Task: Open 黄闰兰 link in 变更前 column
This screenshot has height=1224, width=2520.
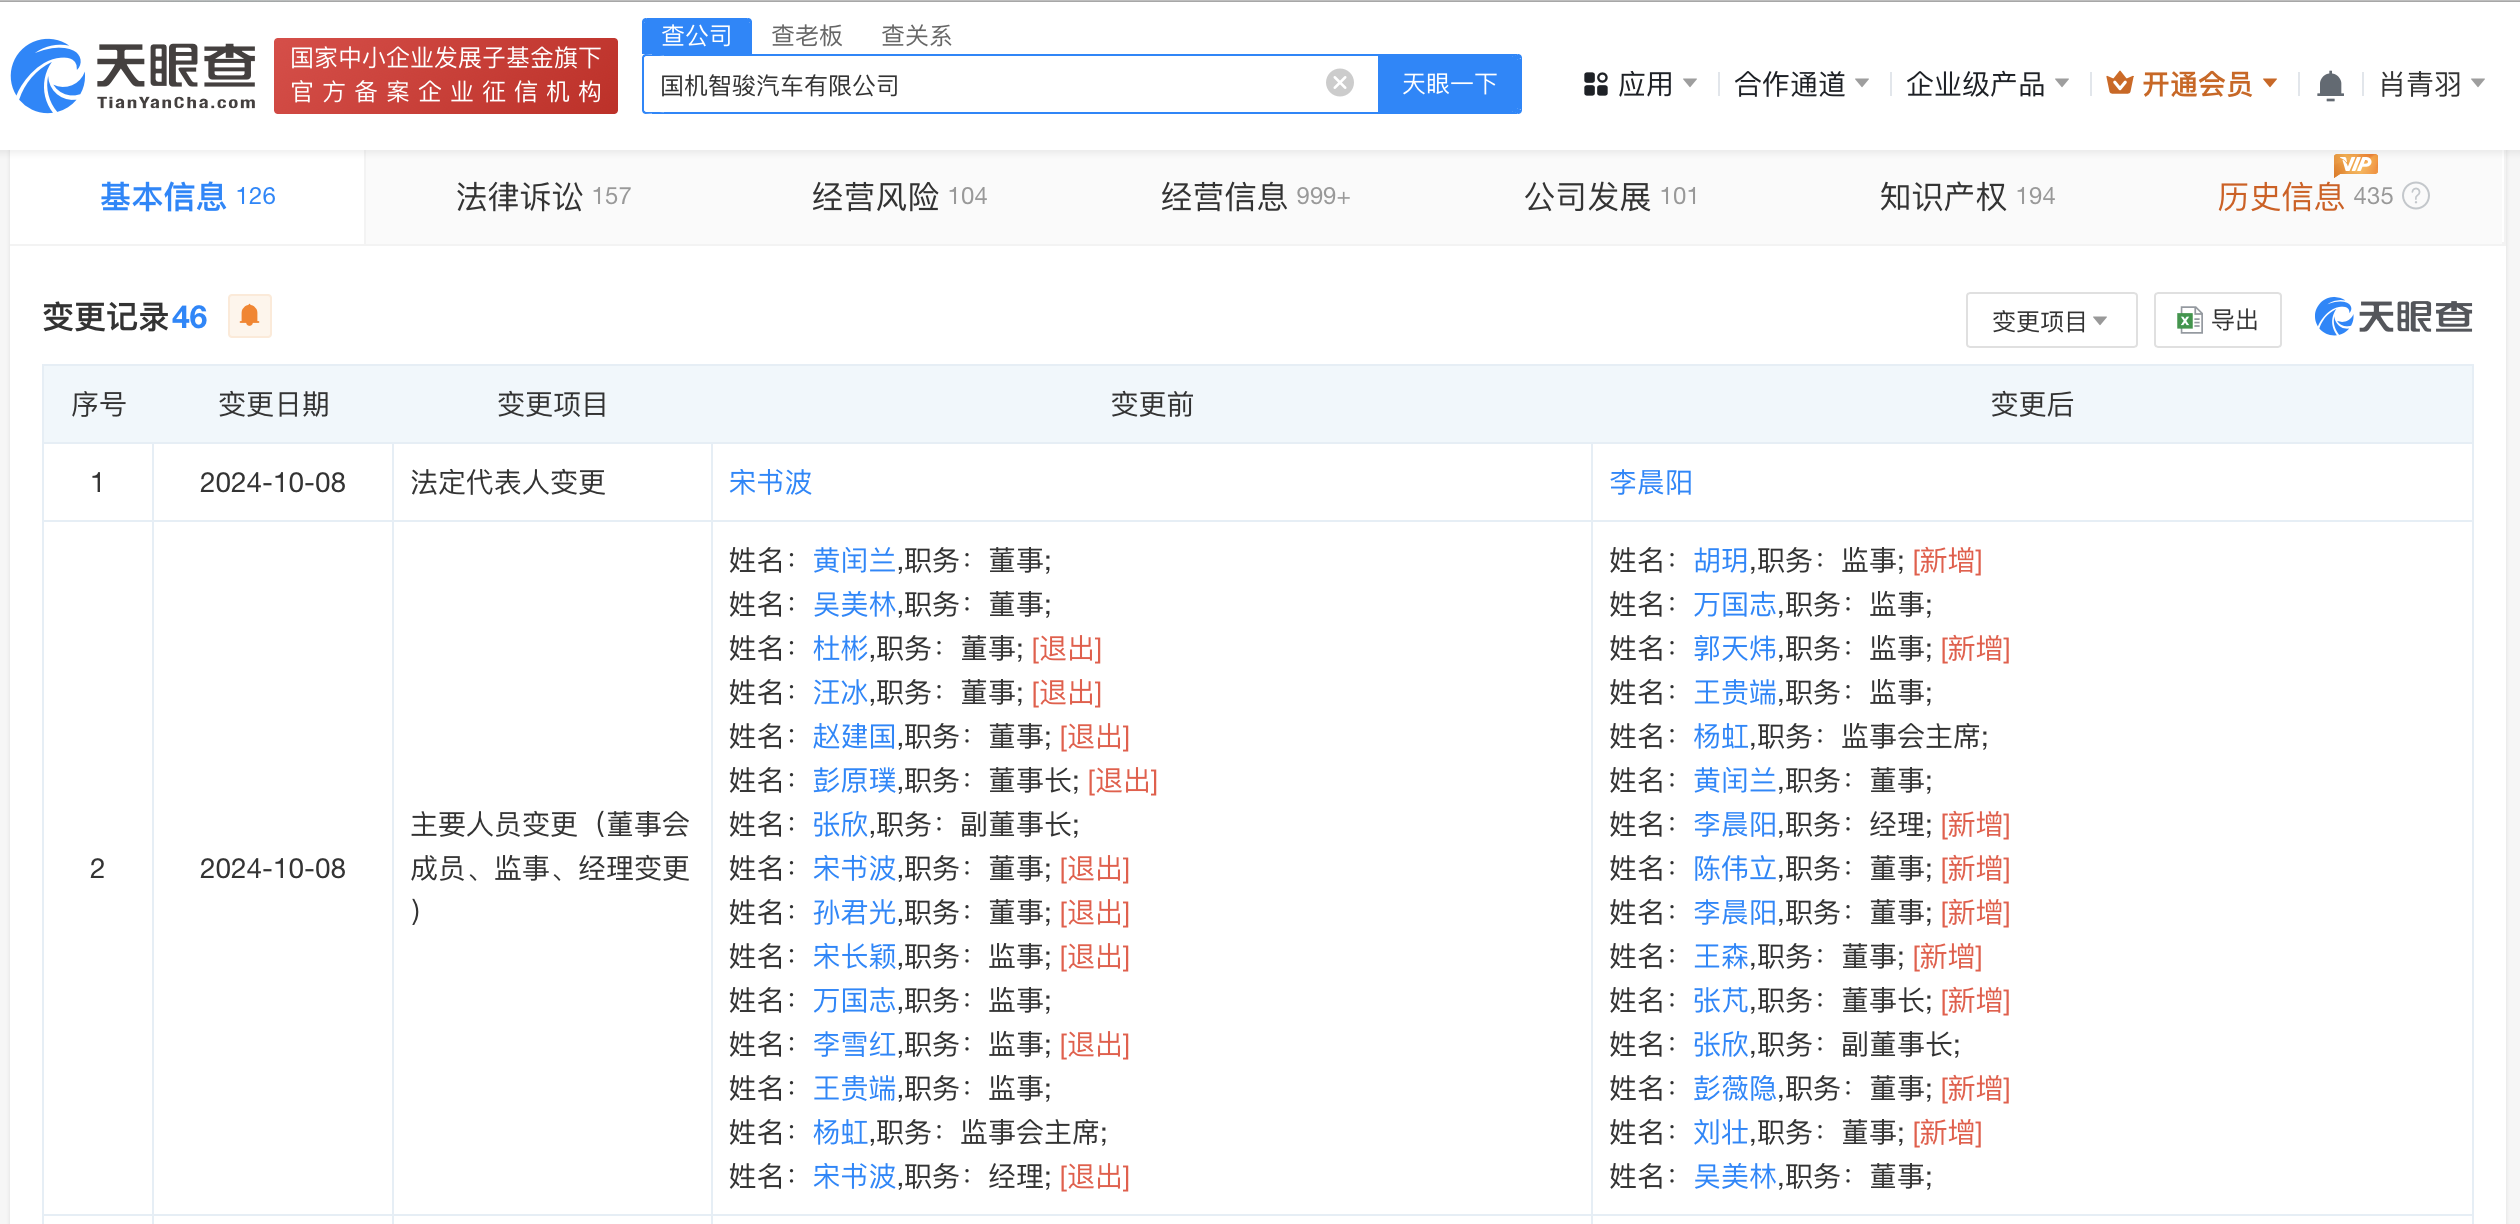Action: (854, 560)
